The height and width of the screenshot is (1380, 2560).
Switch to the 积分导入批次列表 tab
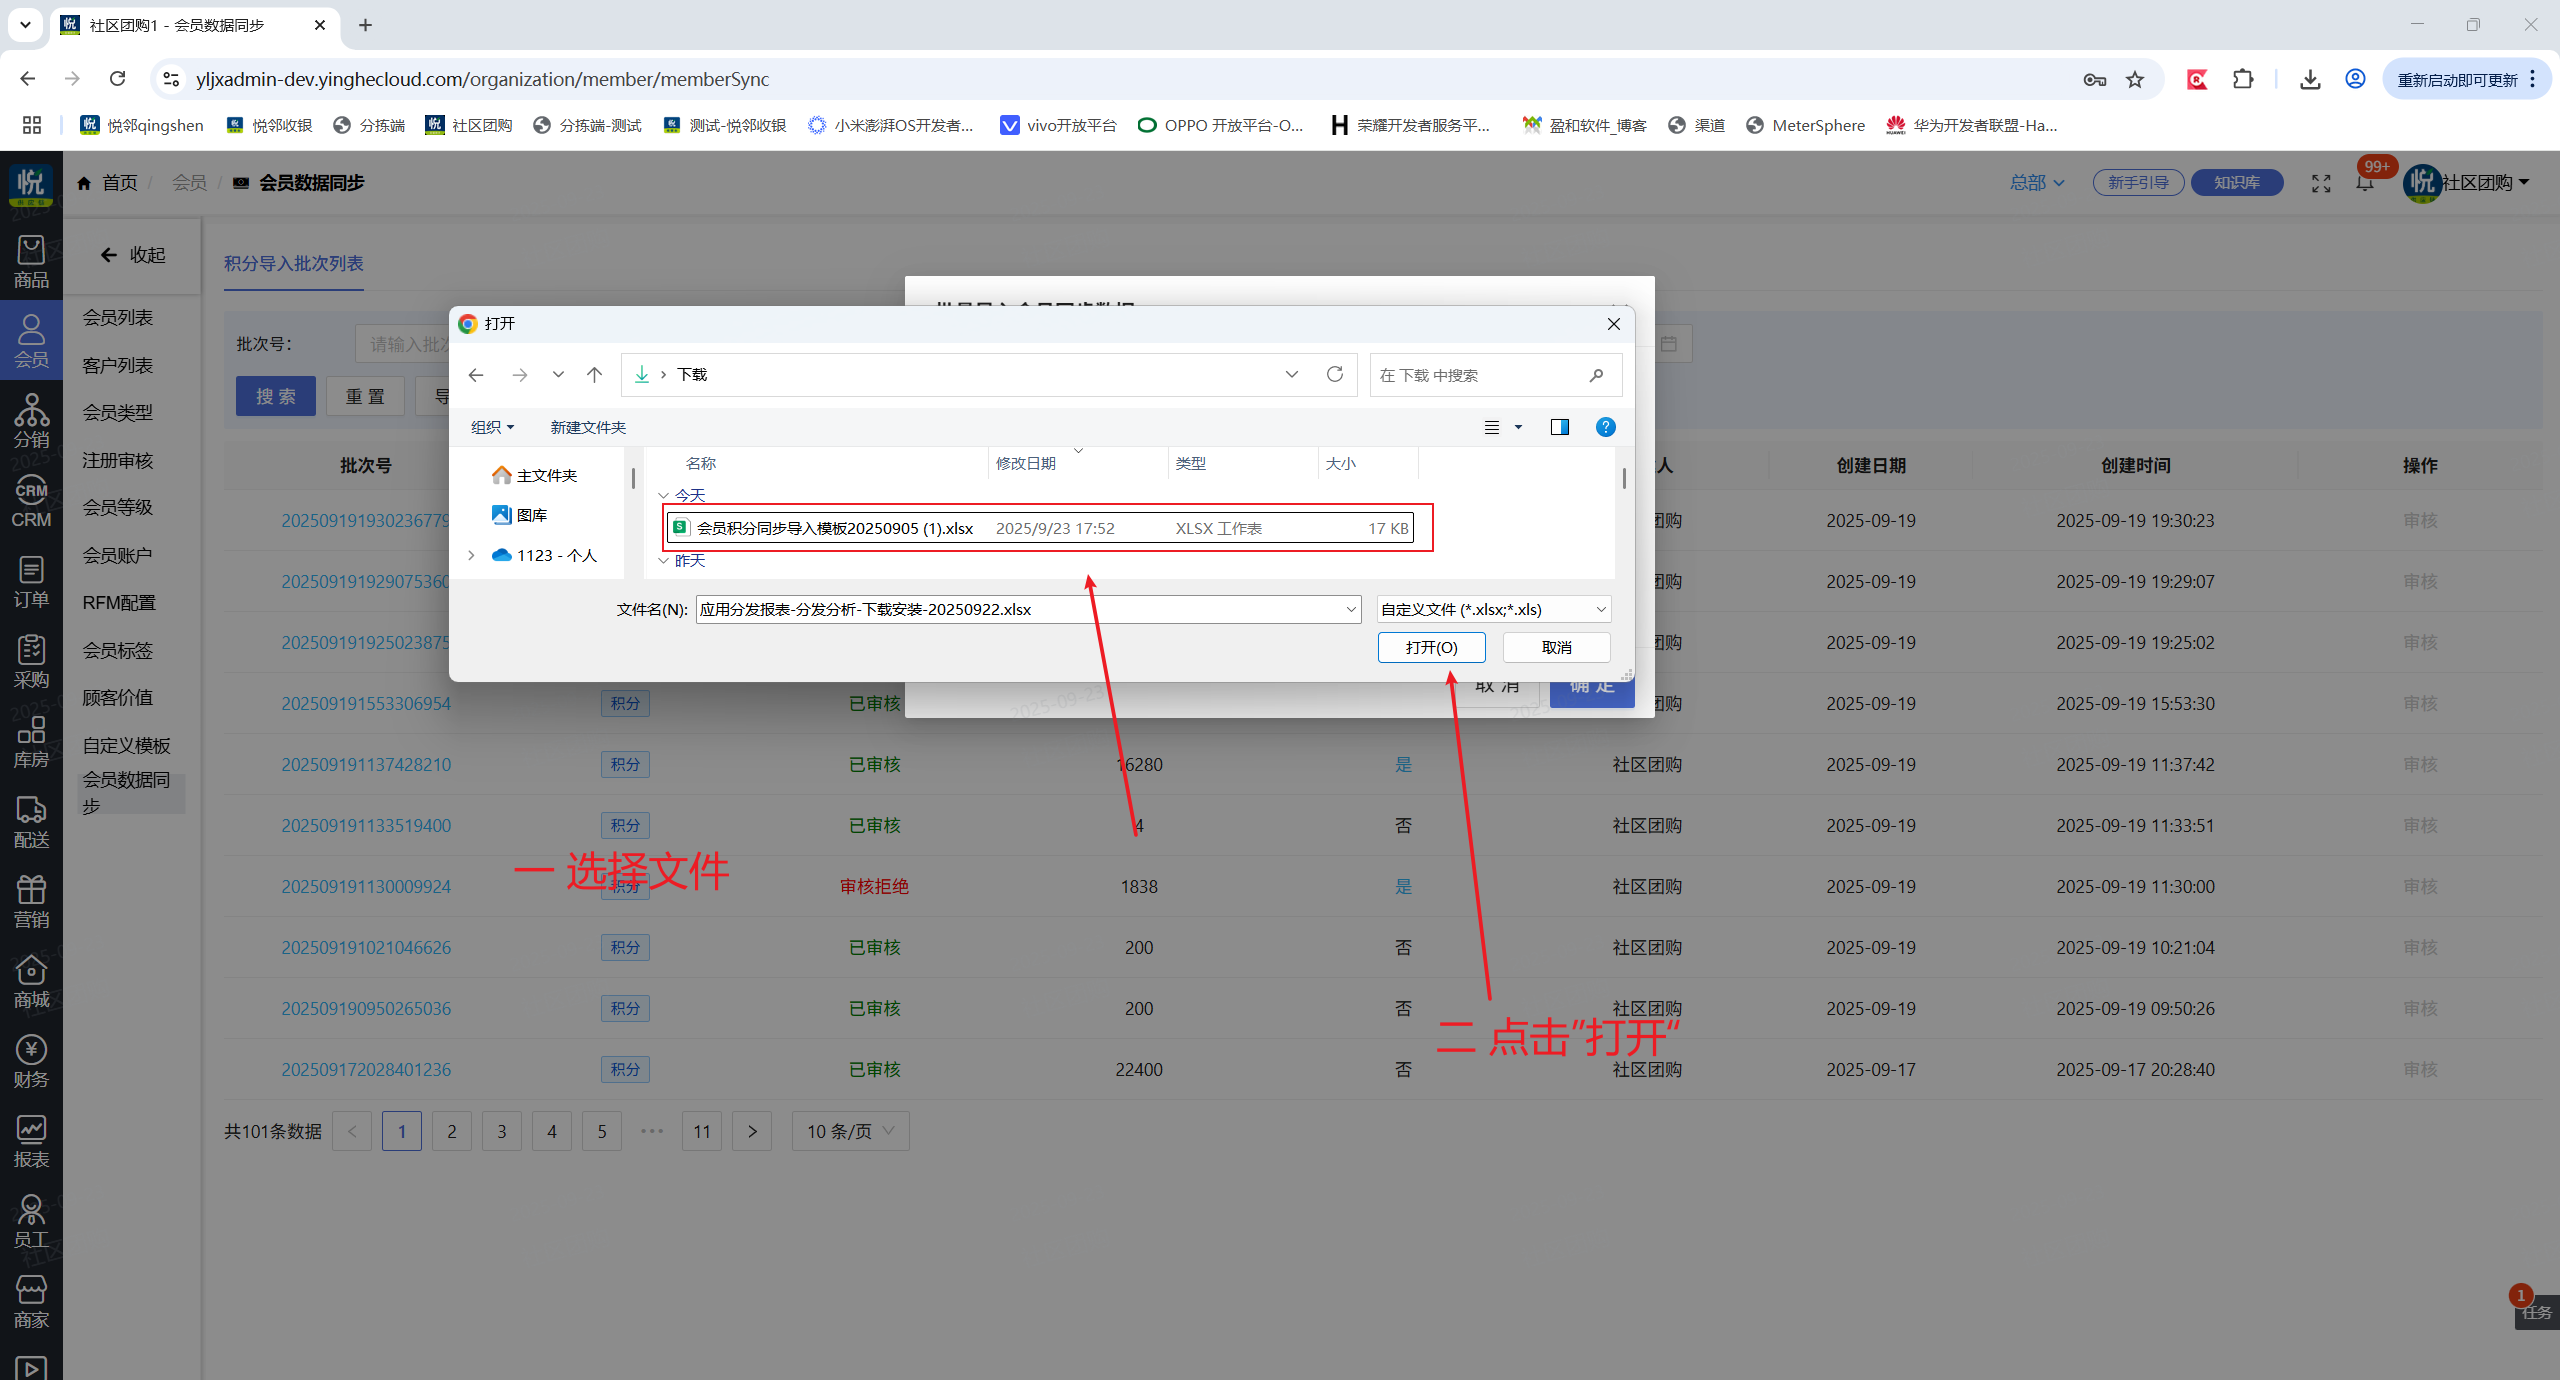(x=293, y=263)
